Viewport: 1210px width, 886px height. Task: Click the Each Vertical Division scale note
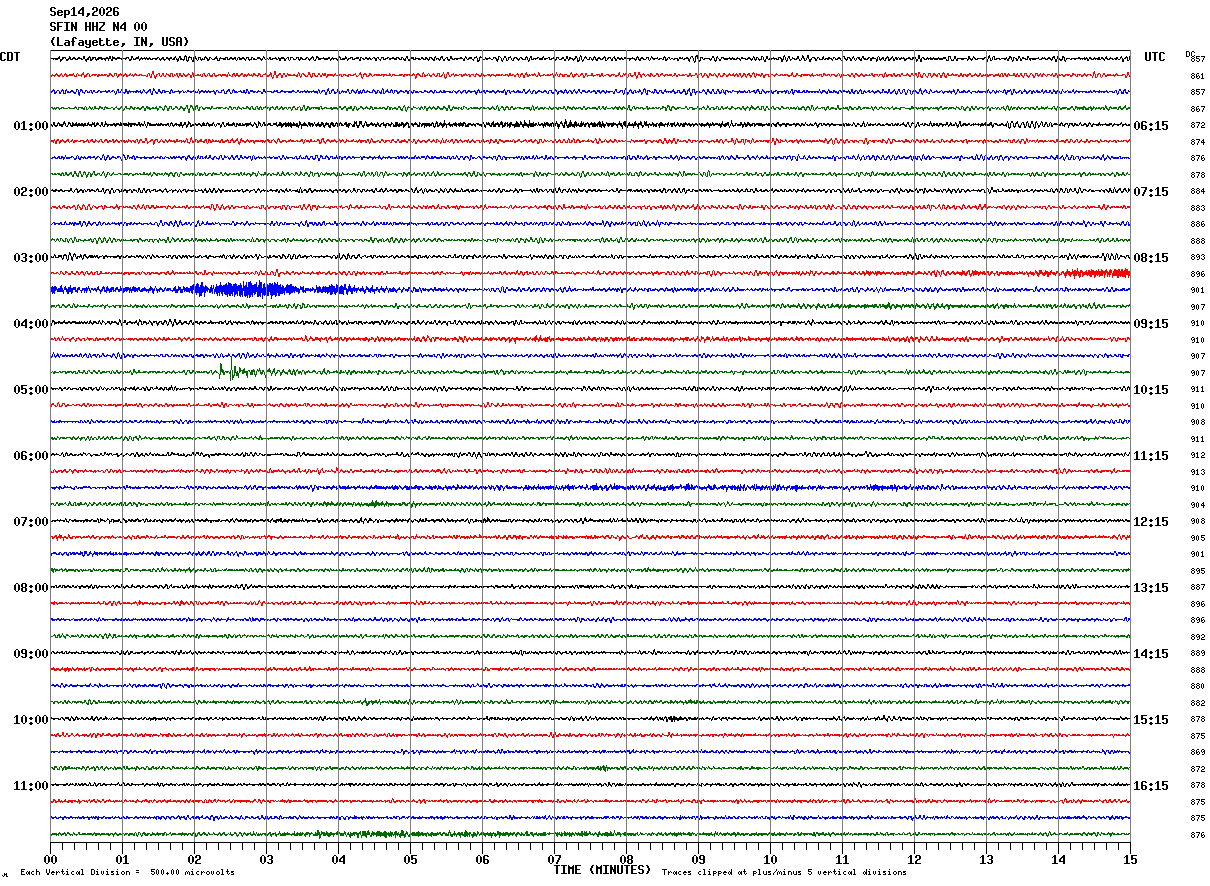tap(127, 873)
